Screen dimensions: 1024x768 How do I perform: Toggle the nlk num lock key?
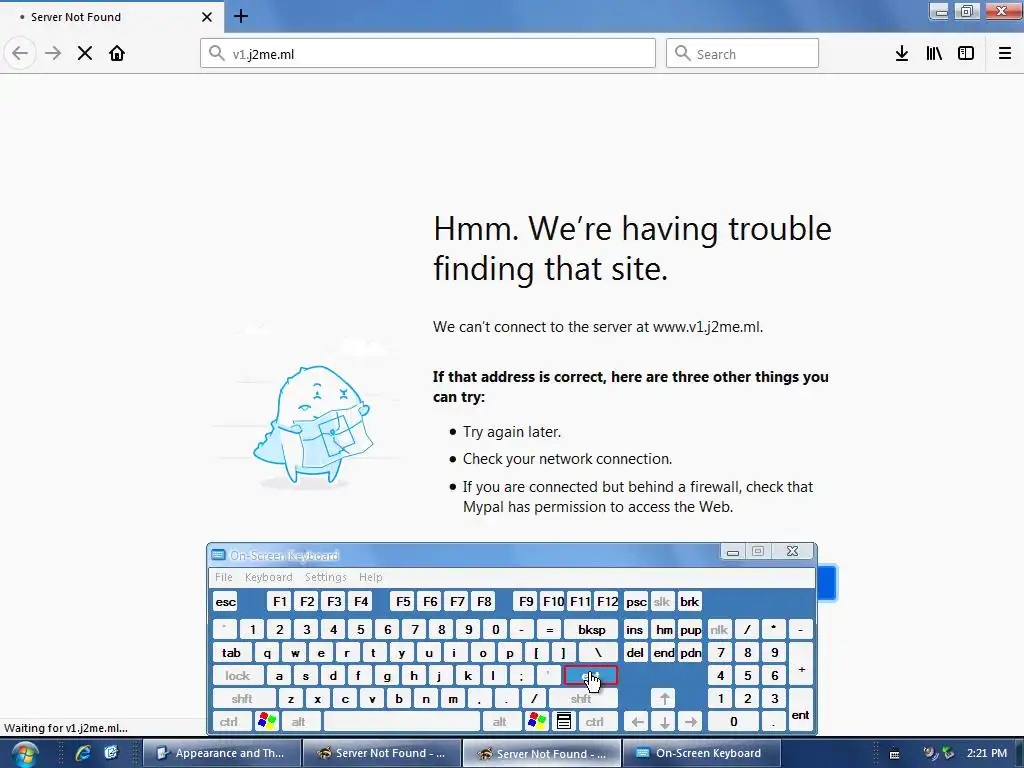click(719, 630)
